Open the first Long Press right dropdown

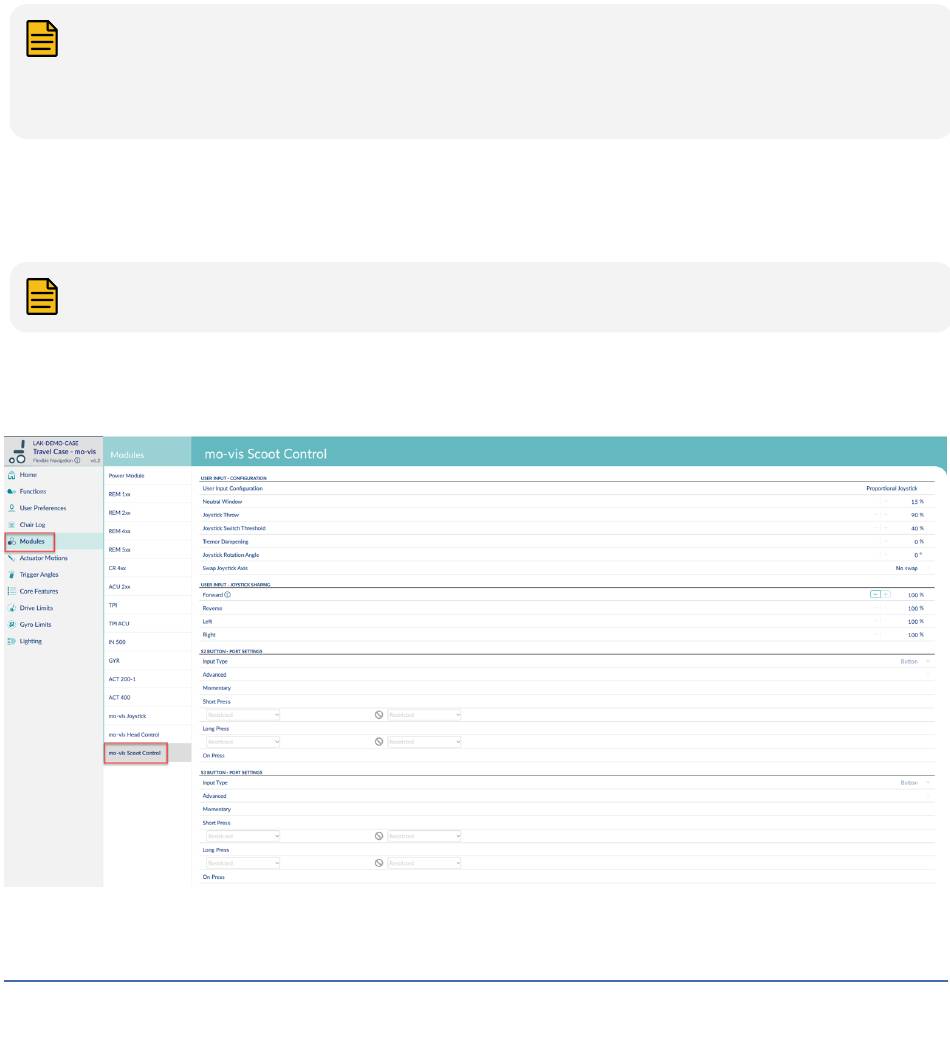coord(424,742)
